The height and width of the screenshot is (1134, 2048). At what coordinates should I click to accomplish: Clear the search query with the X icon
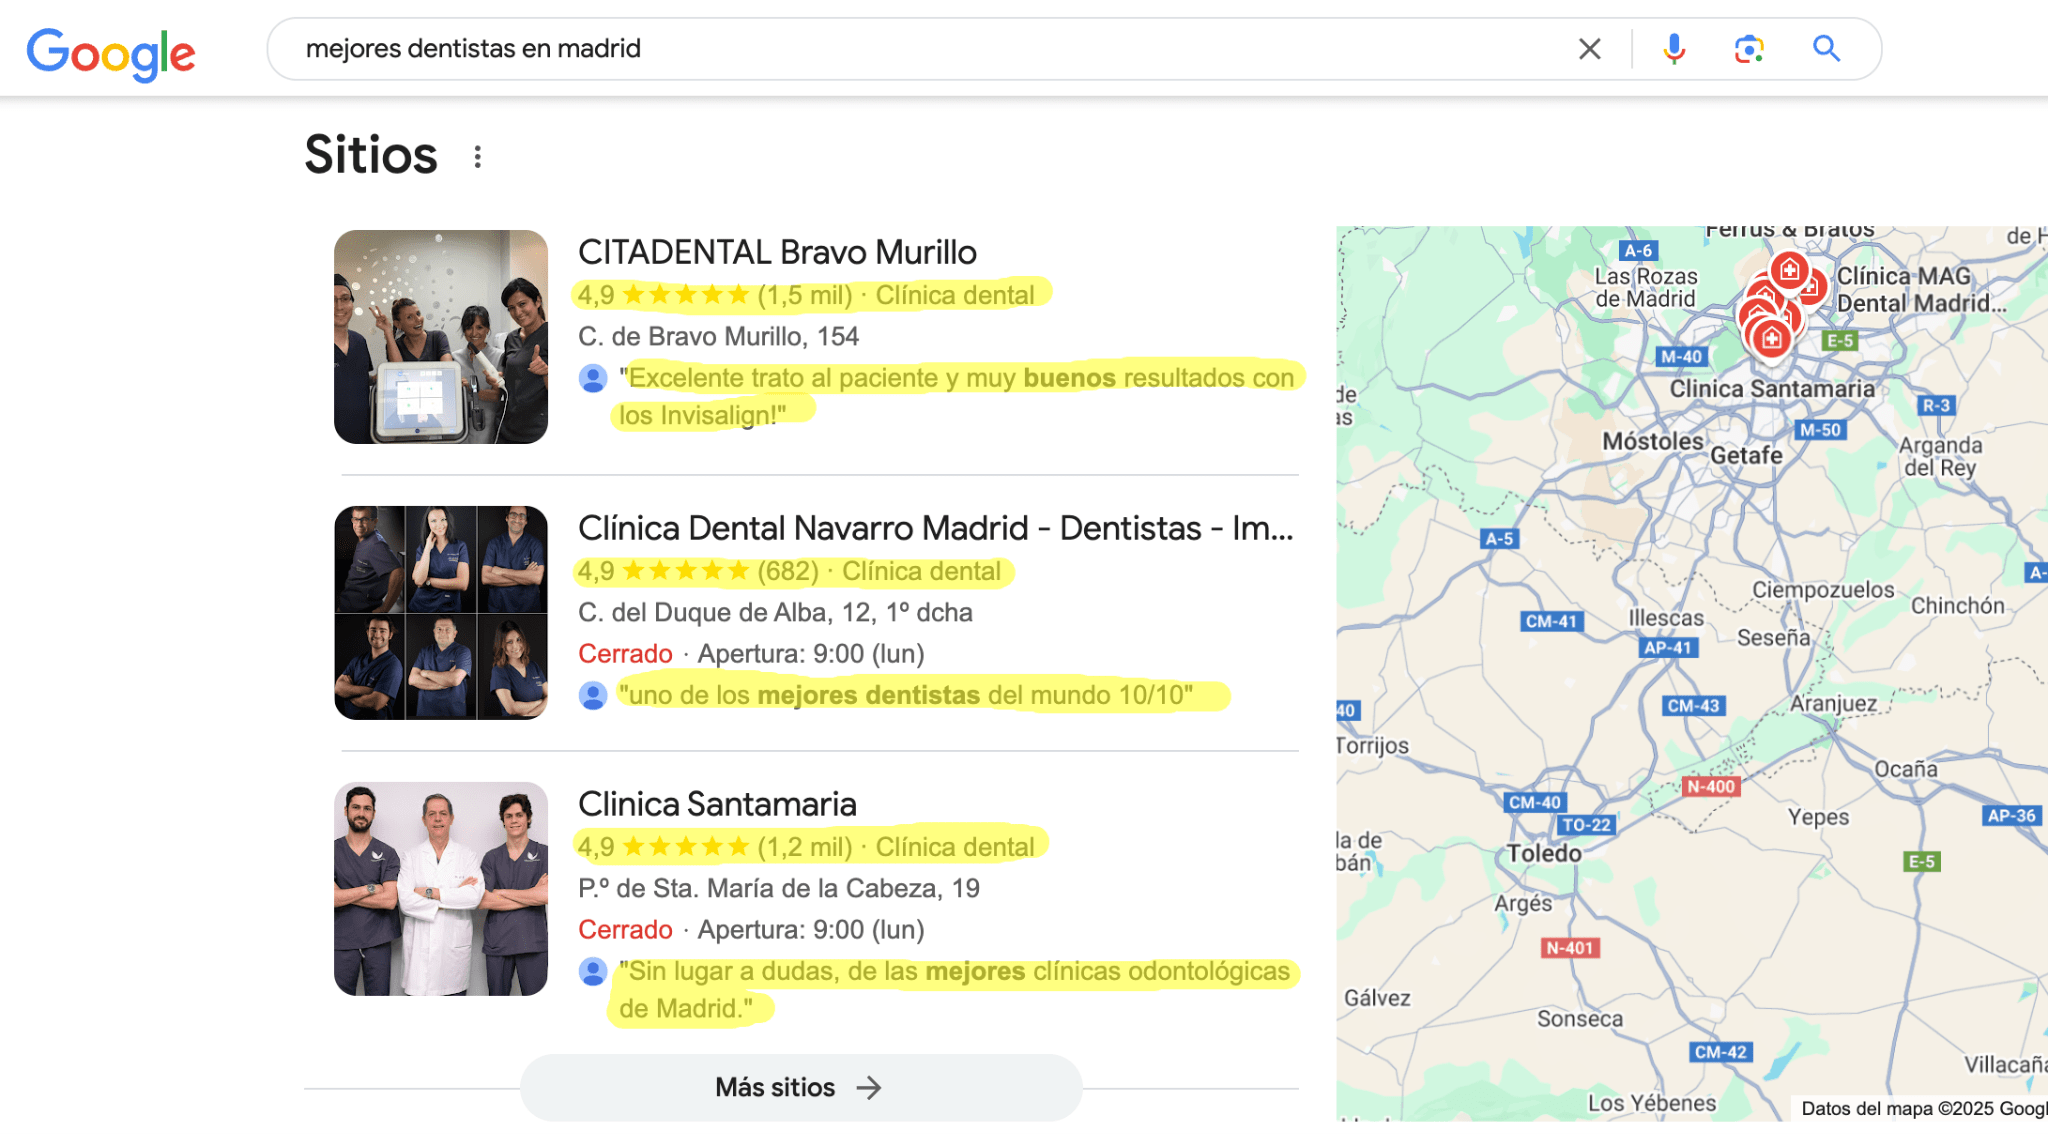click(x=1589, y=48)
